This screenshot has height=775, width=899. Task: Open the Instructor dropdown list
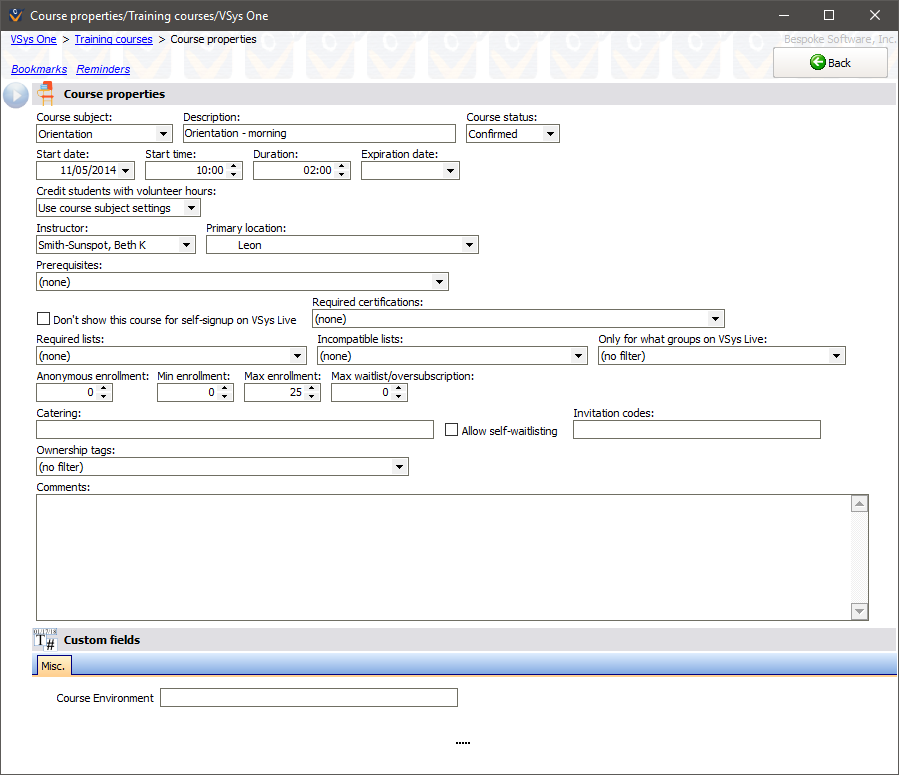pyautogui.click(x=186, y=245)
